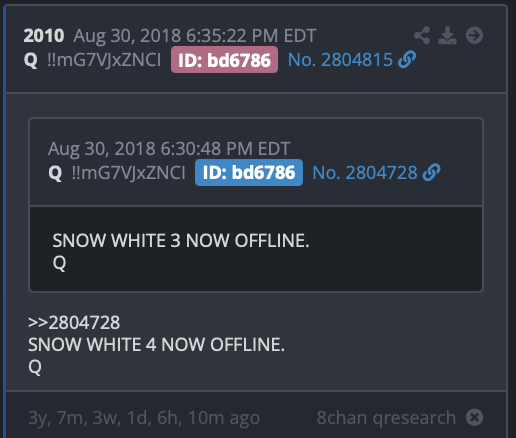Screen dimensions: 516x438
Task: Click the quoted 6:30:48 PM EDT timestamp
Action: pyautogui.click(x=225, y=149)
